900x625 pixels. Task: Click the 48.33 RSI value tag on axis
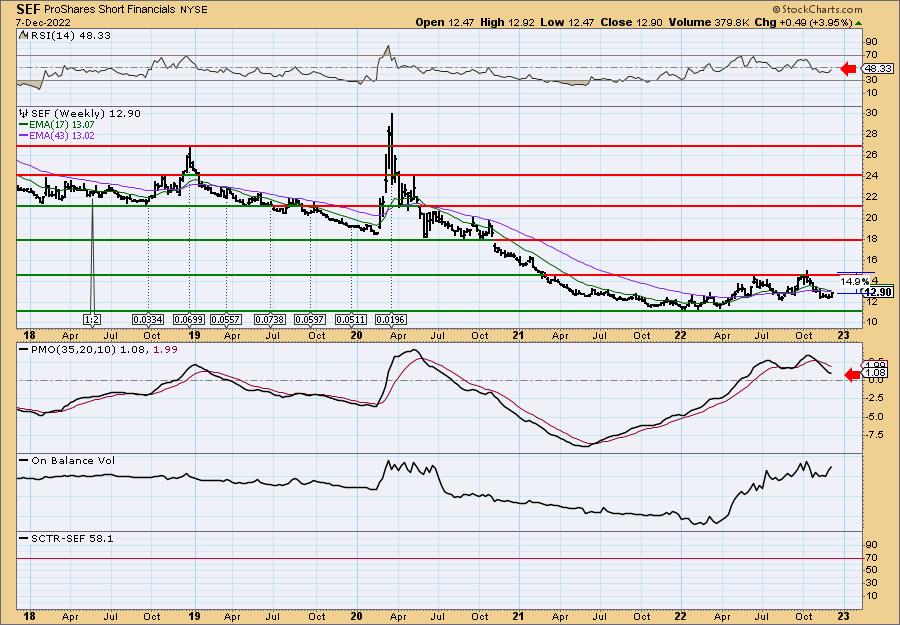878,69
